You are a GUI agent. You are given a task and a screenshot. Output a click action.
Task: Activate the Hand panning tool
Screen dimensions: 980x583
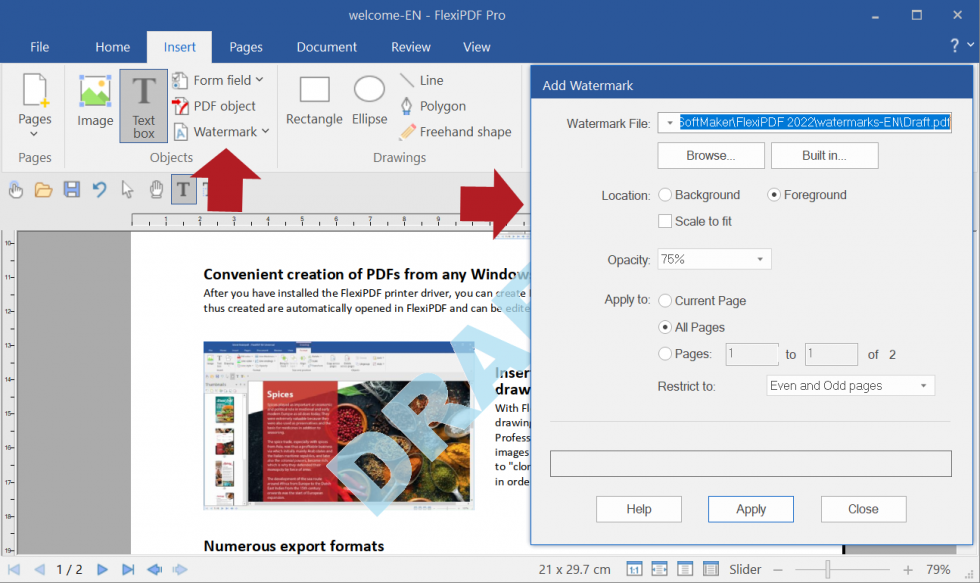pos(156,189)
